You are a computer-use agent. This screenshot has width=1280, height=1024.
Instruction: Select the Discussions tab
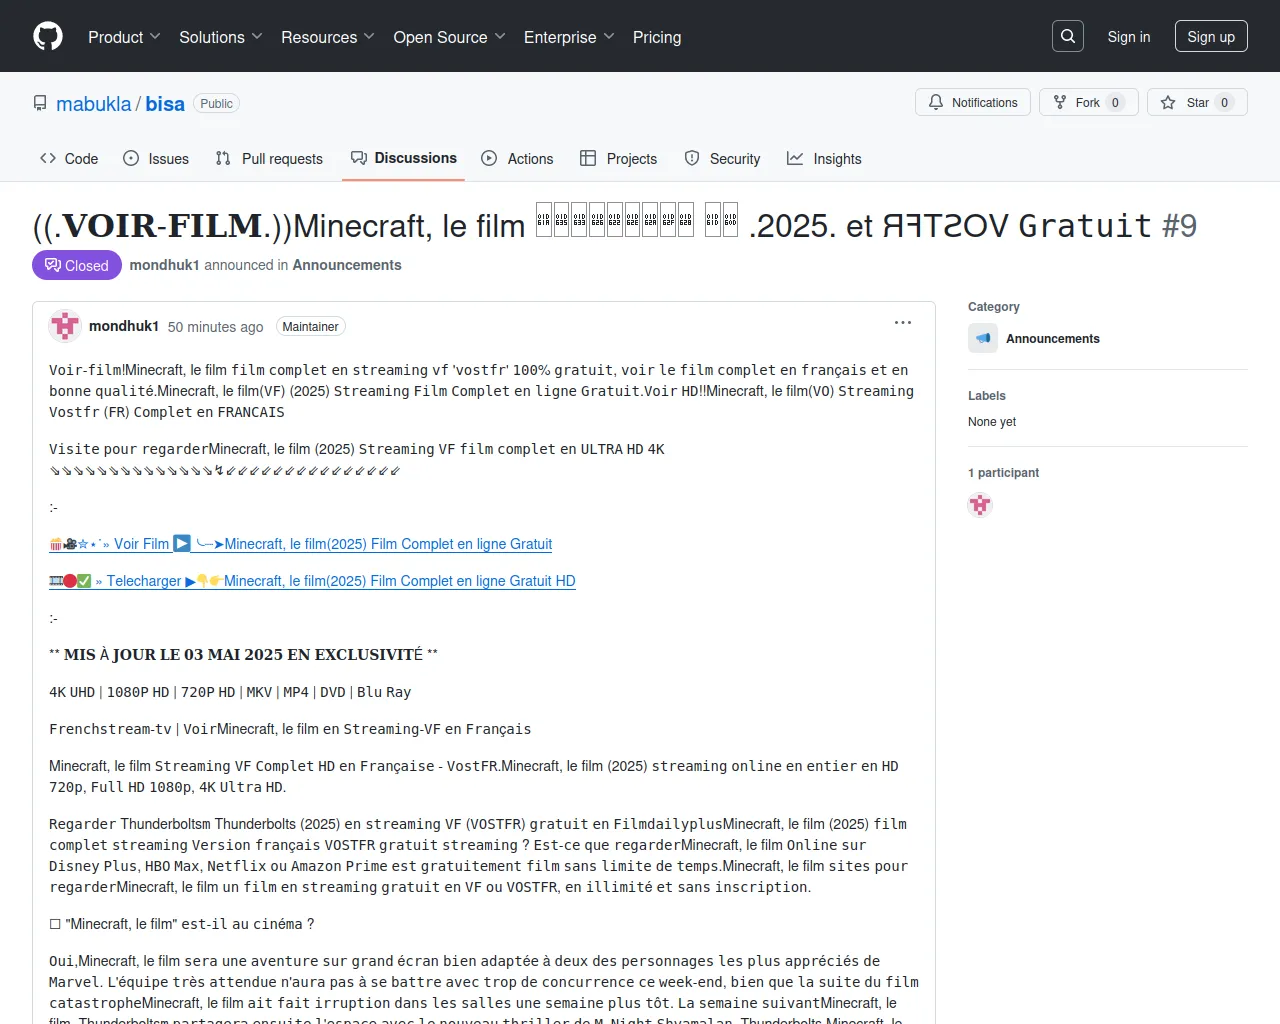click(x=403, y=158)
